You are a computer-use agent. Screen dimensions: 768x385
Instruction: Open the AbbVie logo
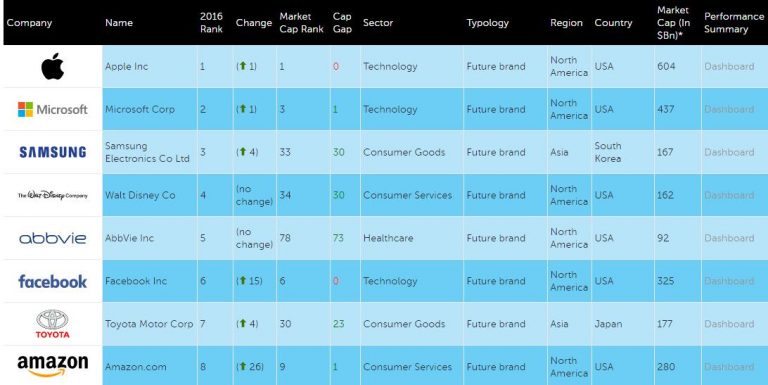tap(52, 238)
